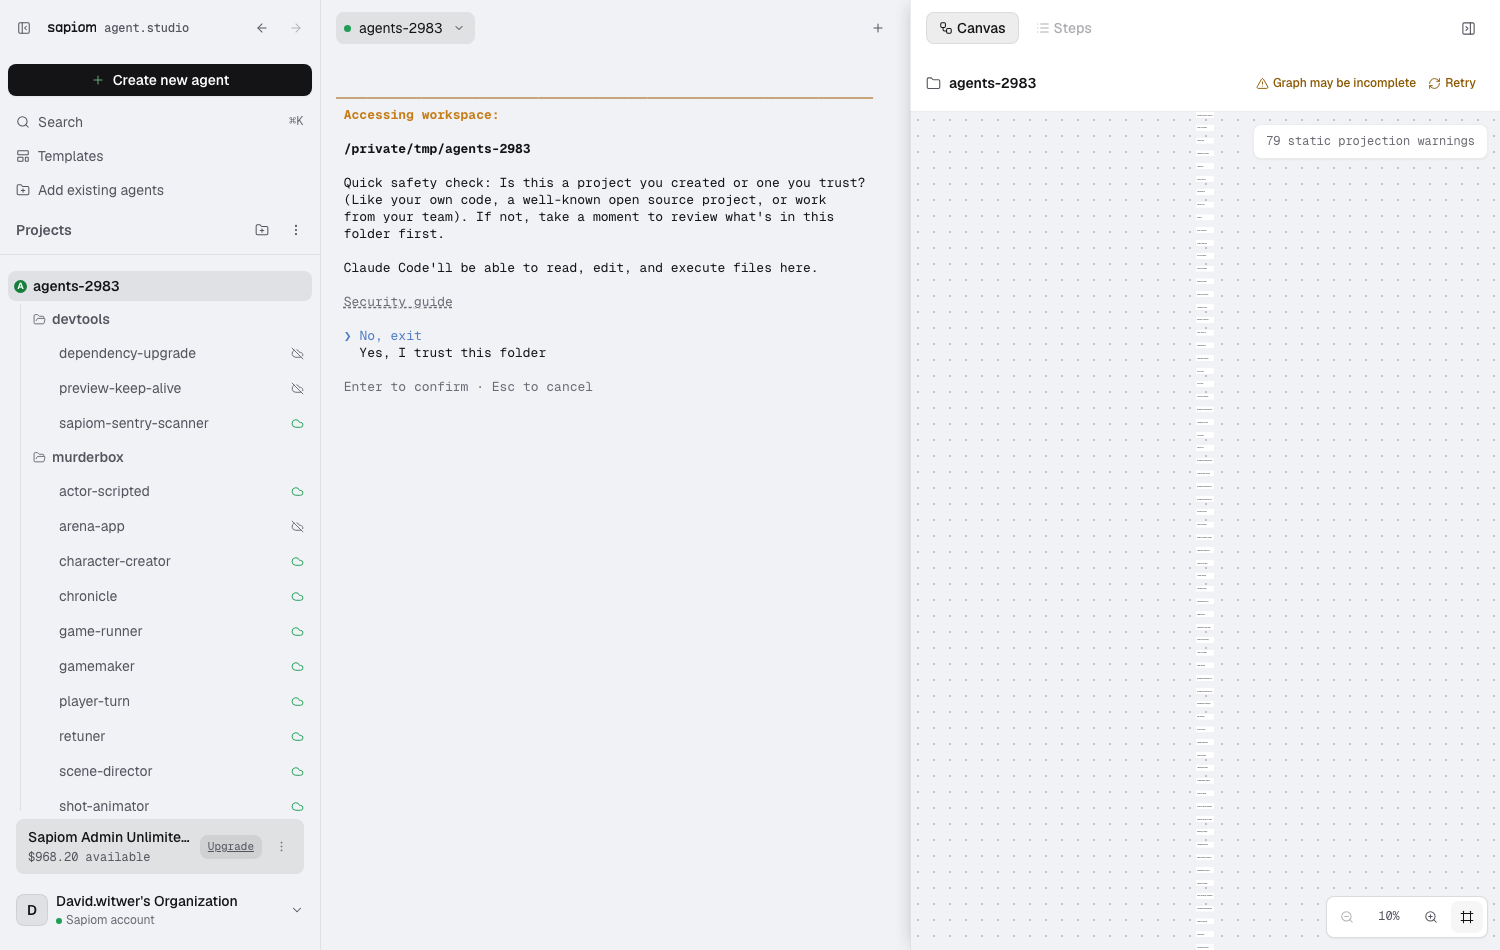
Task: Open the Projects options menu
Action: pos(296,230)
